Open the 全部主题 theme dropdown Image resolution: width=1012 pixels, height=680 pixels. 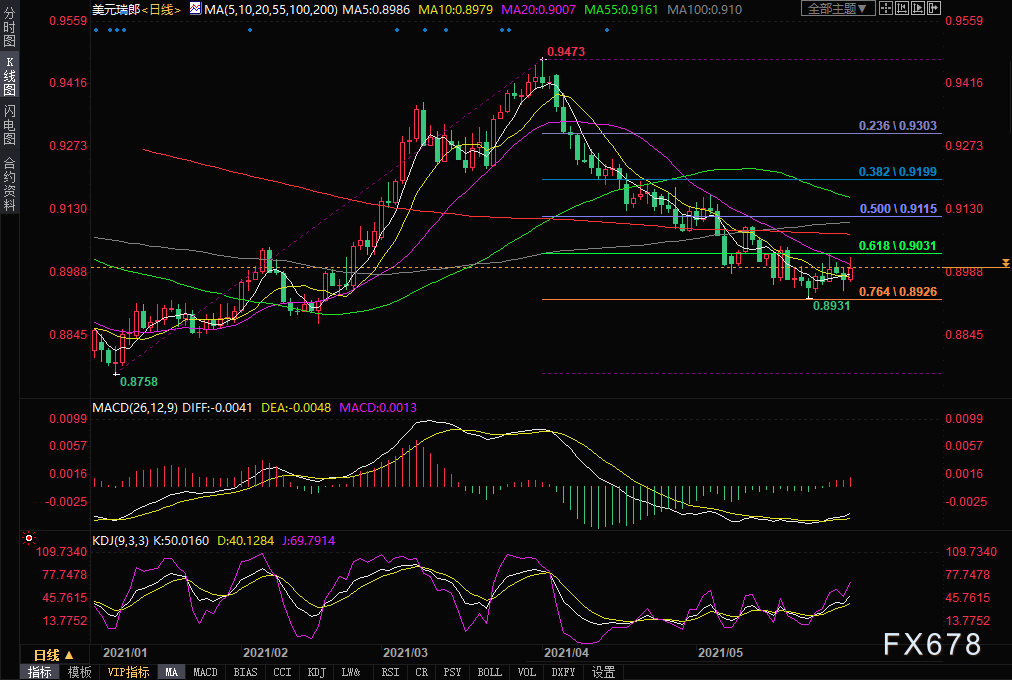(x=838, y=8)
